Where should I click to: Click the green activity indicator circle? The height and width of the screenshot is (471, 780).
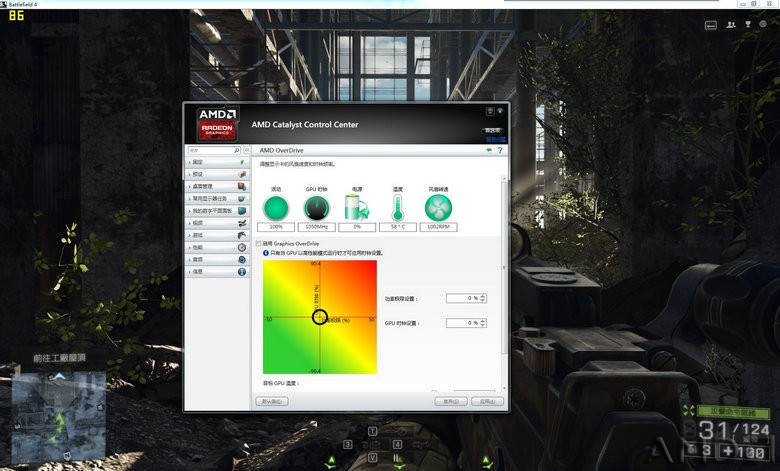point(276,208)
